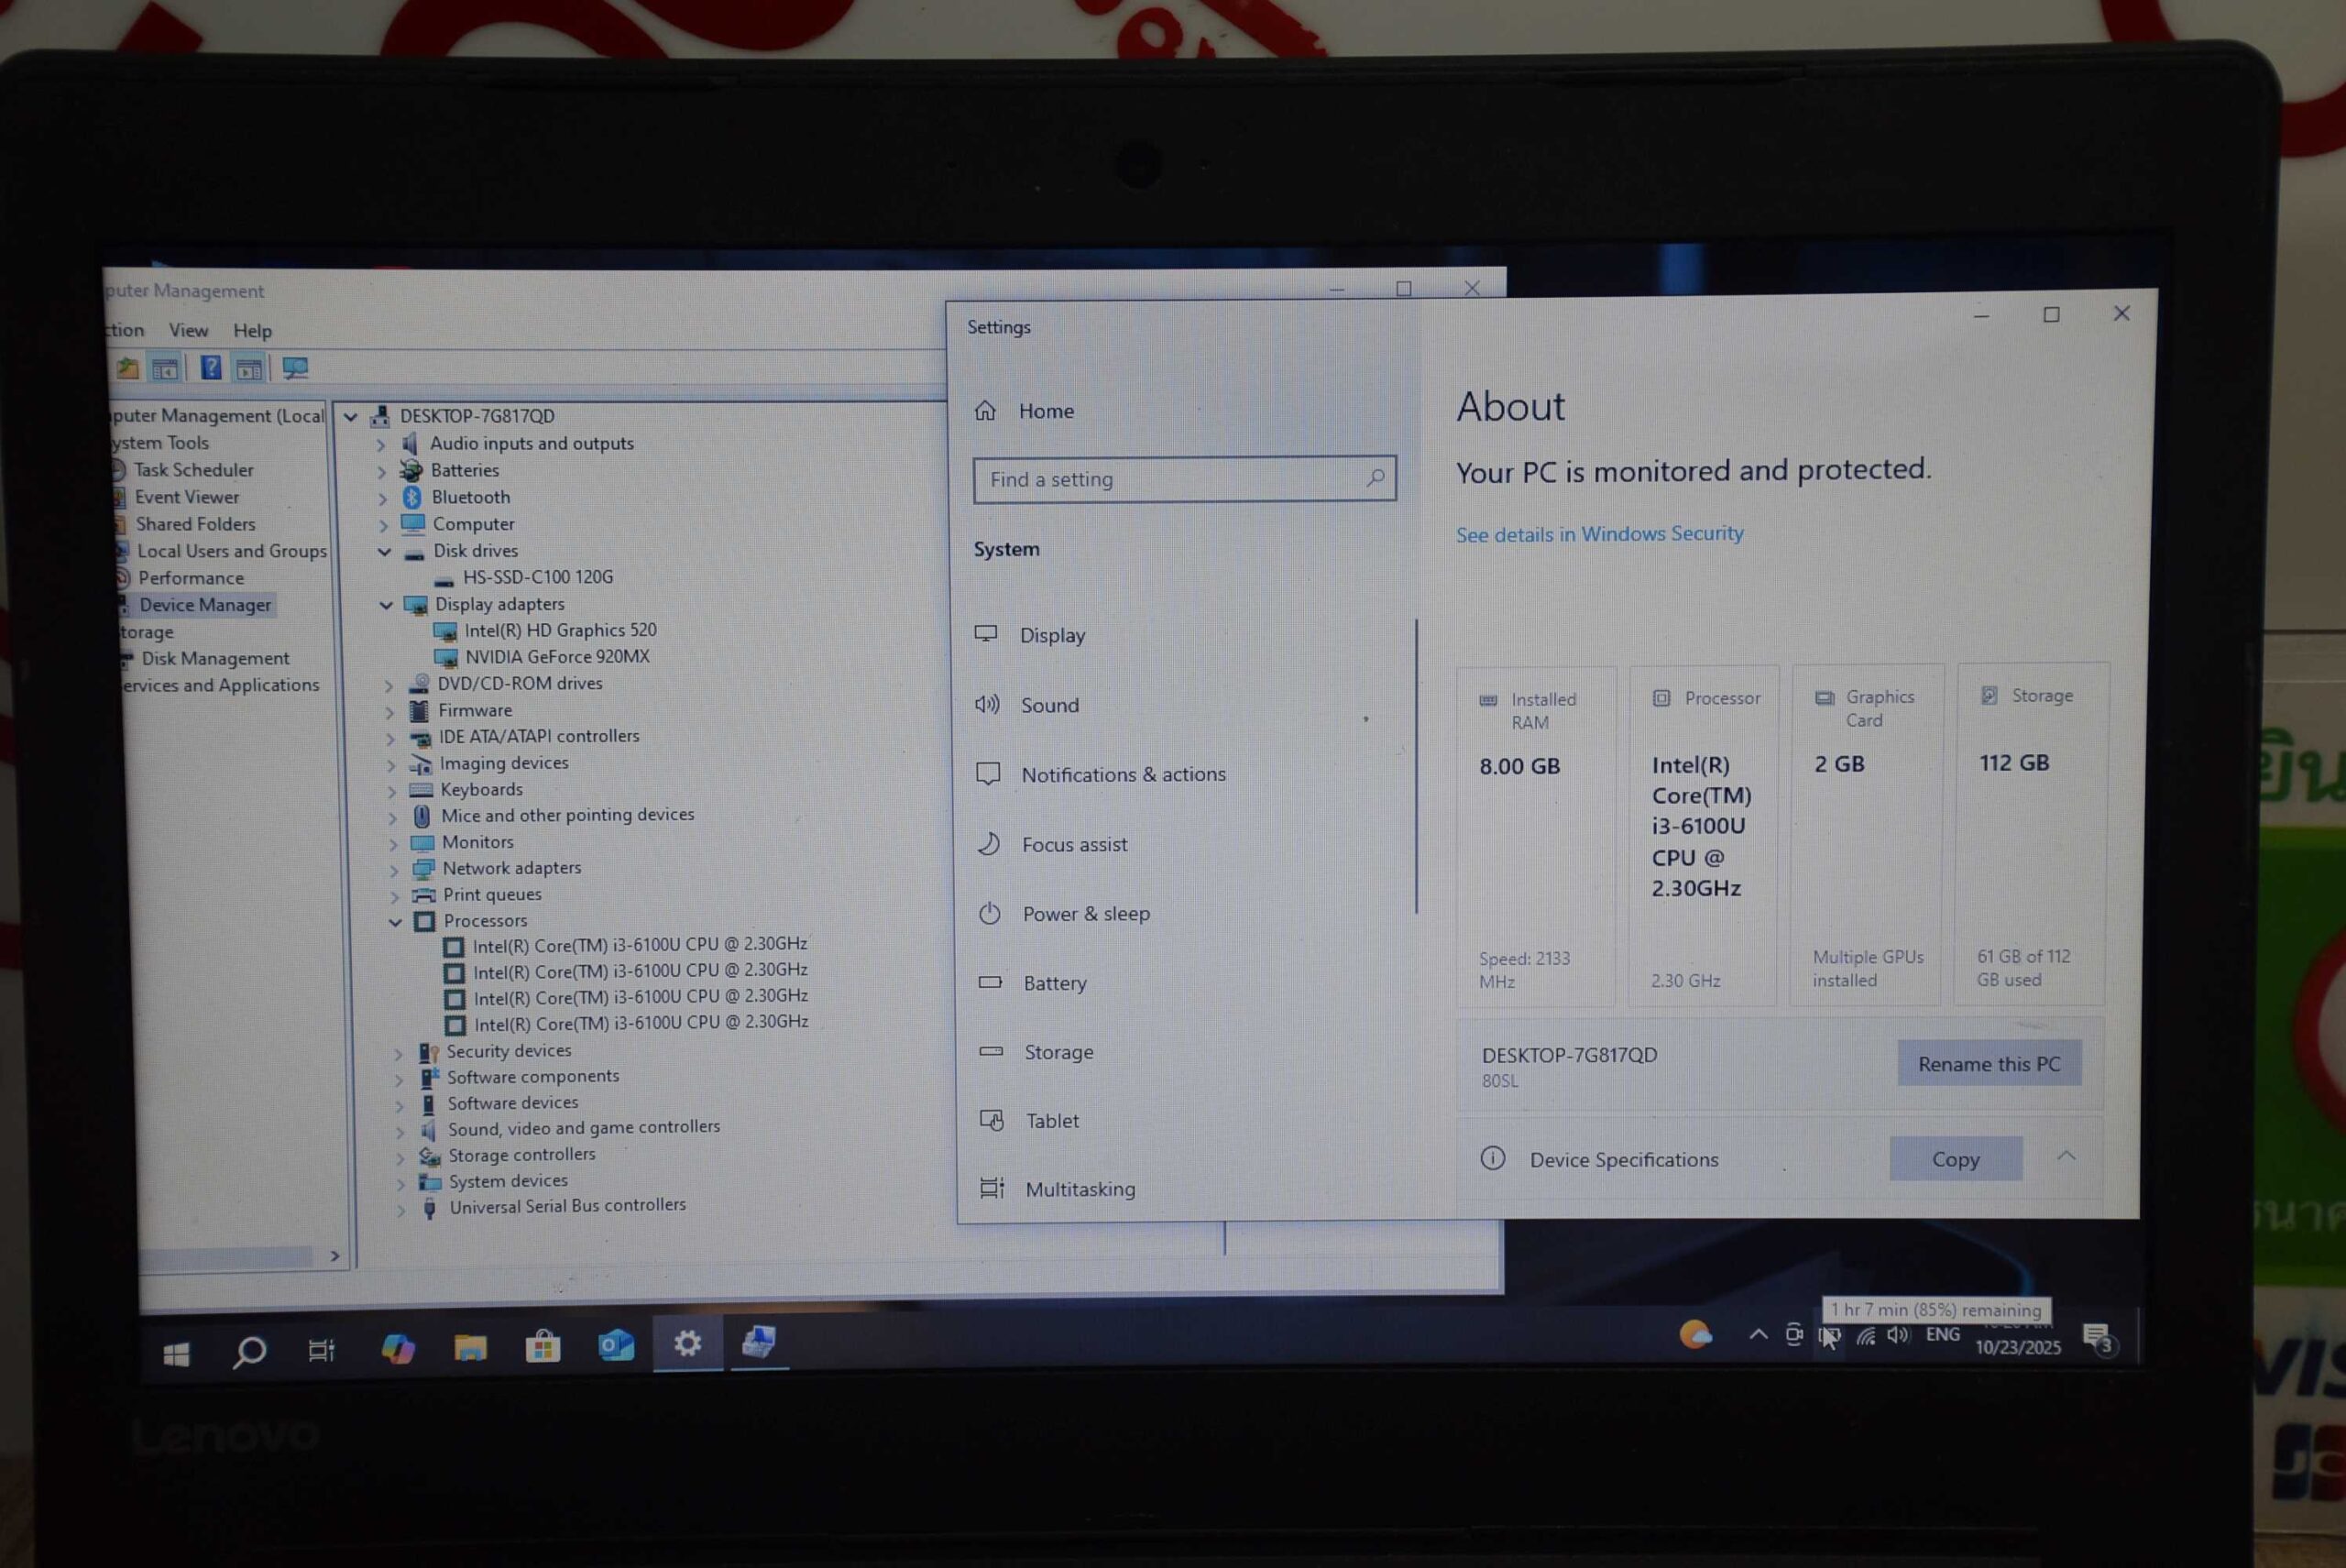This screenshot has width=2346, height=1568.
Task: Open Power & sleep settings
Action: [1085, 913]
